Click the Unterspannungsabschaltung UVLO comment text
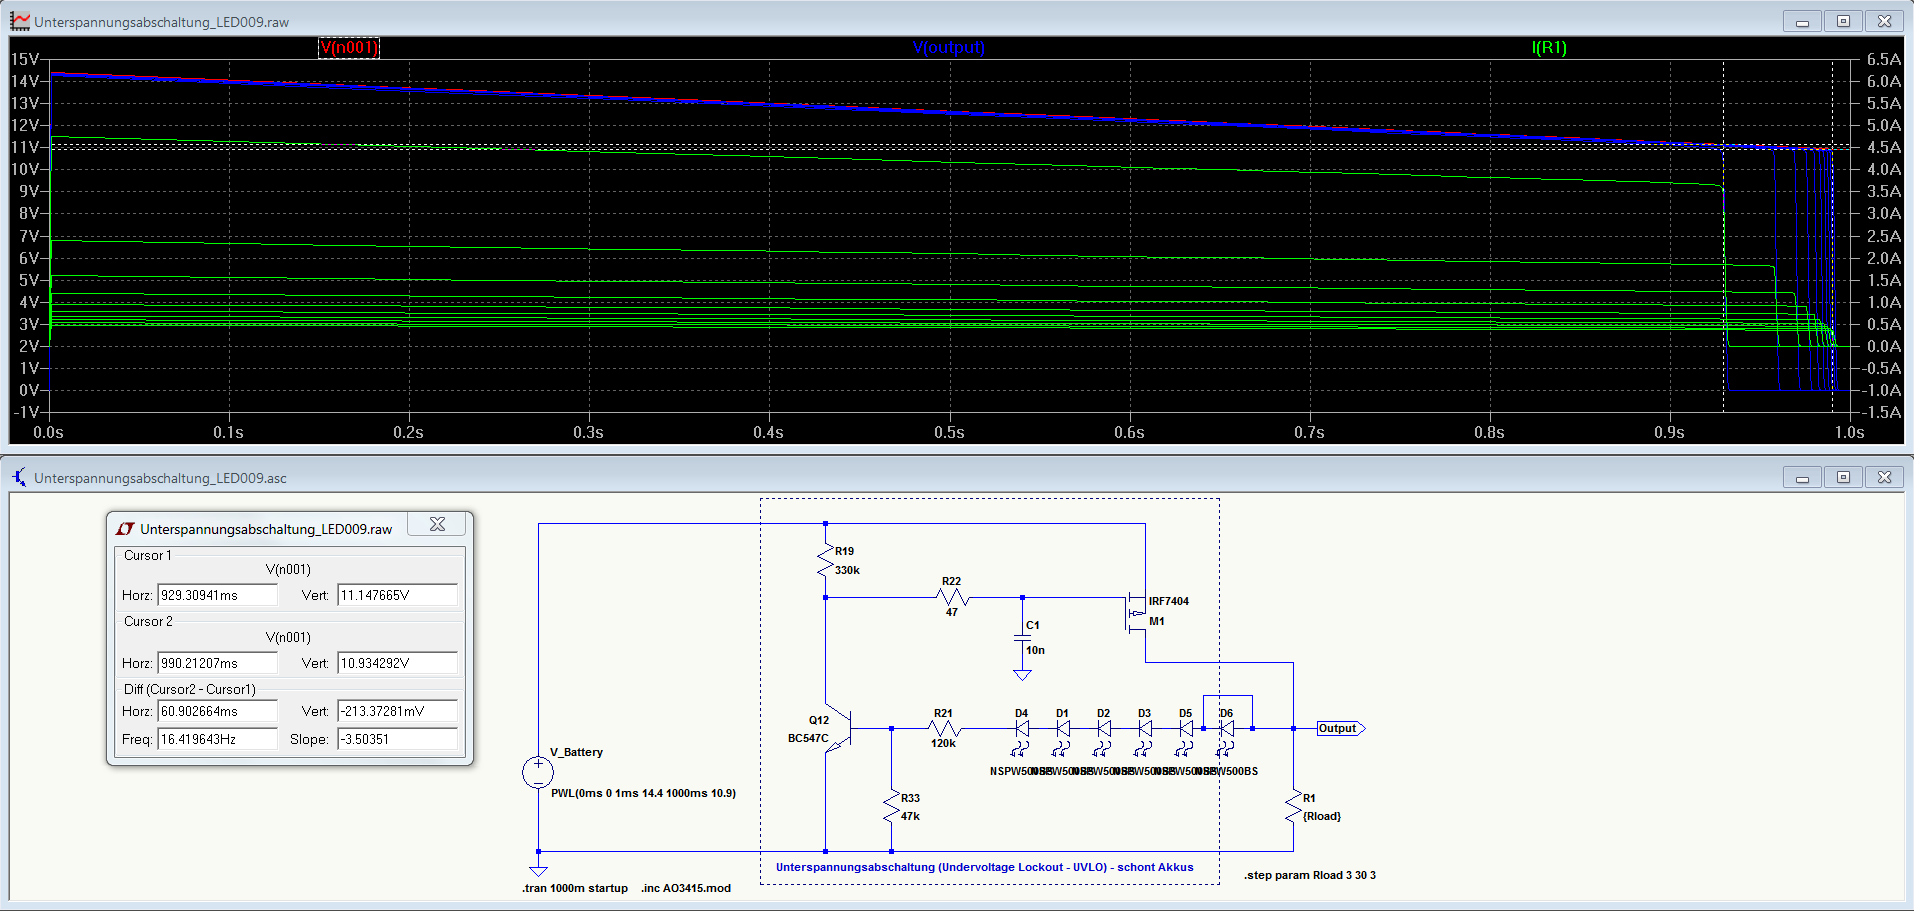This screenshot has width=1914, height=911. click(x=985, y=867)
